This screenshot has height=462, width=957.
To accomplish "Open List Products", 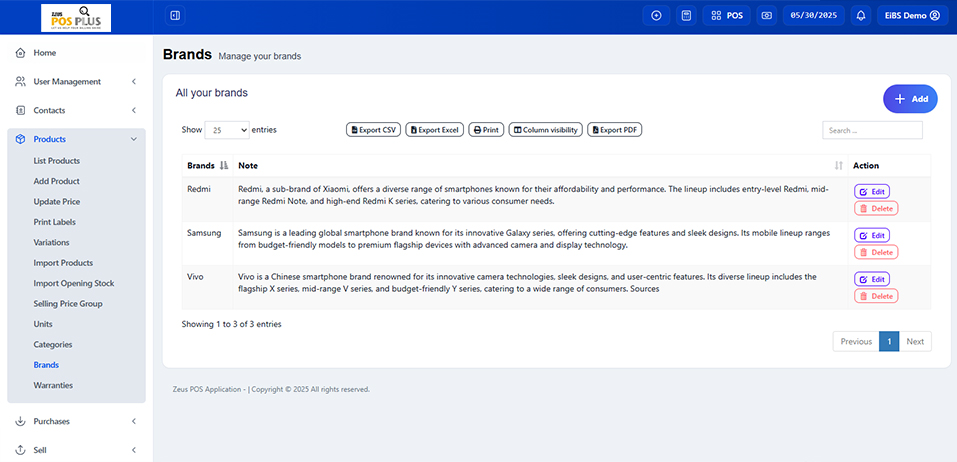I will [x=57, y=161].
